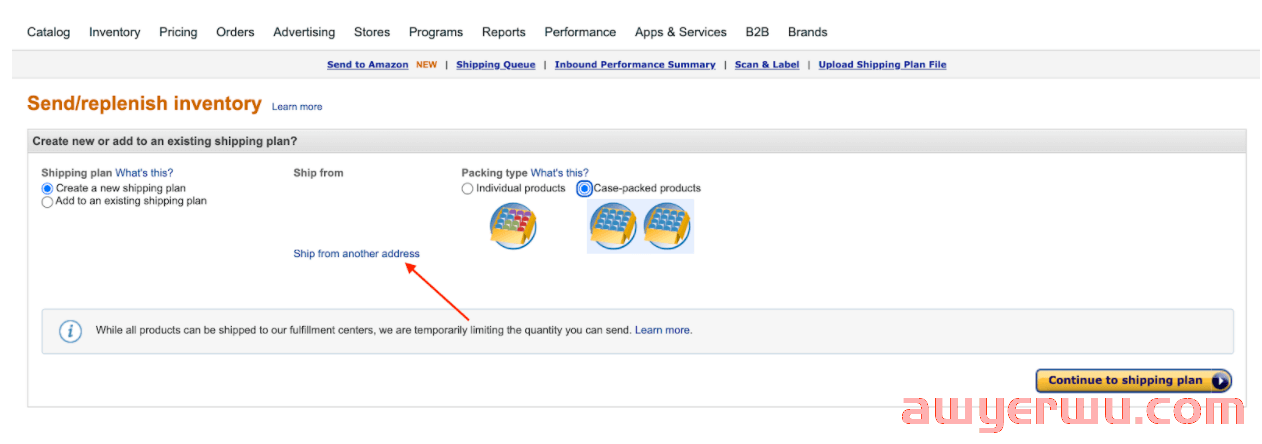Image resolution: width=1262 pixels, height=444 pixels.
Task: Open the Catalog menu
Action: pos(49,32)
